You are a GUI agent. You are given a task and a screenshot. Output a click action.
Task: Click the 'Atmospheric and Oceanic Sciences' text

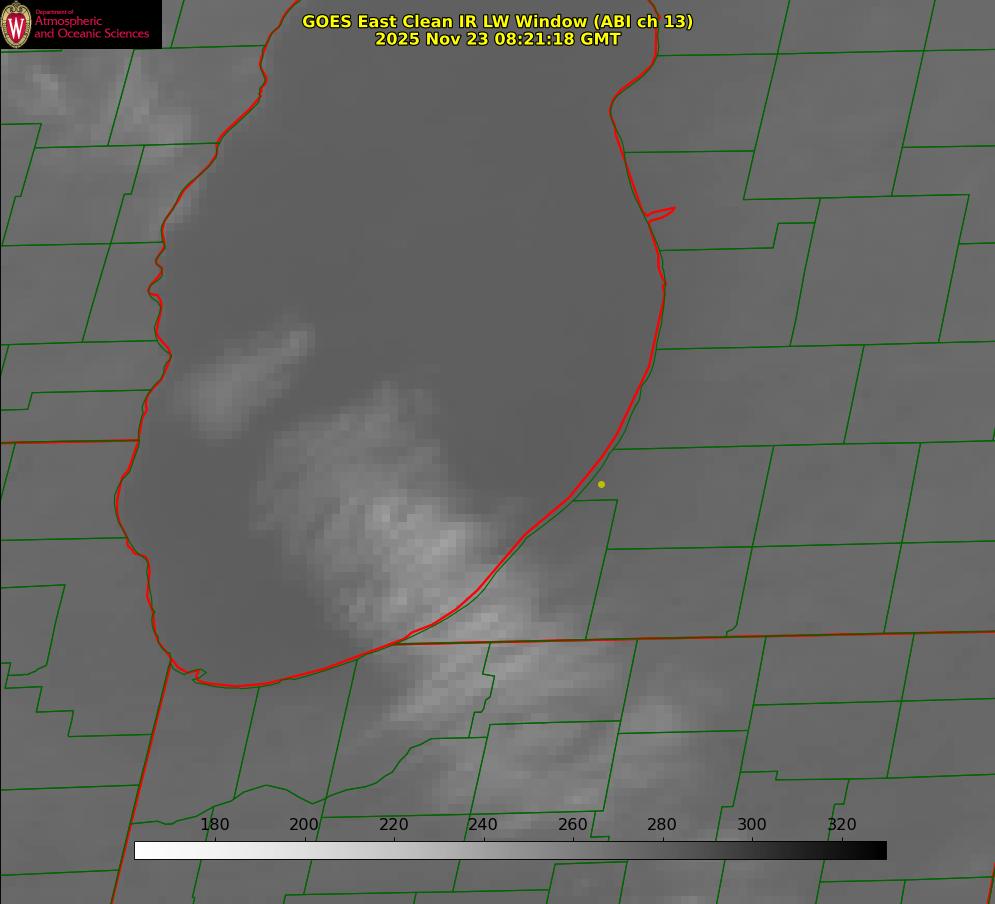(x=91, y=27)
